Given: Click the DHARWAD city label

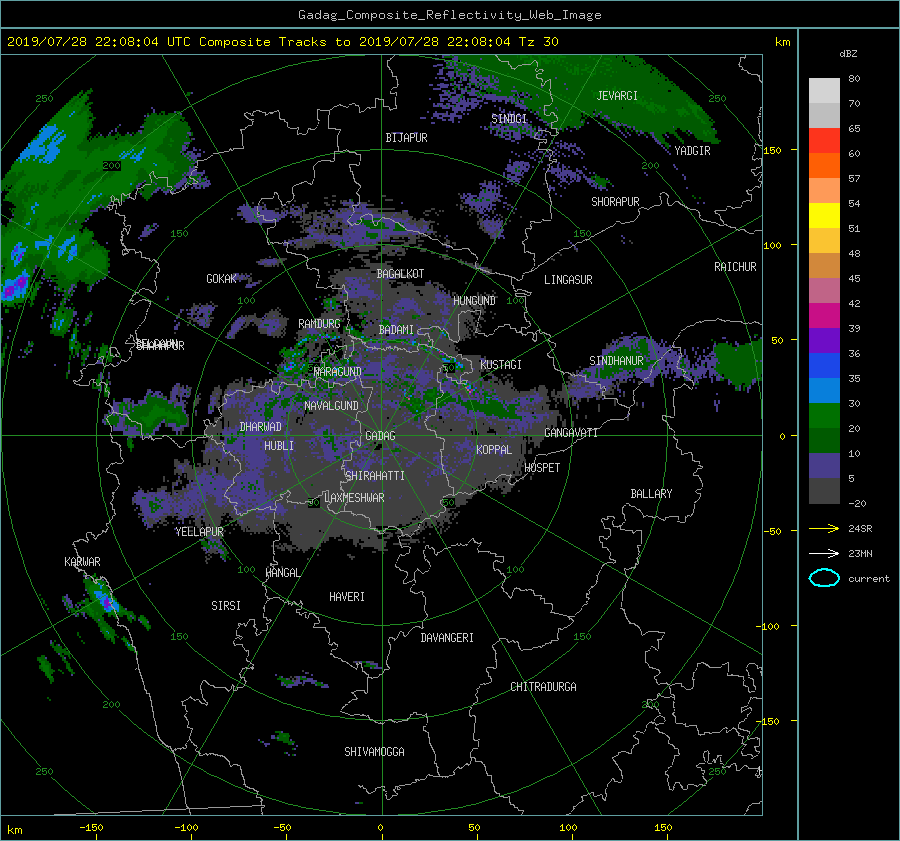Looking at the screenshot, I should tap(261, 427).
